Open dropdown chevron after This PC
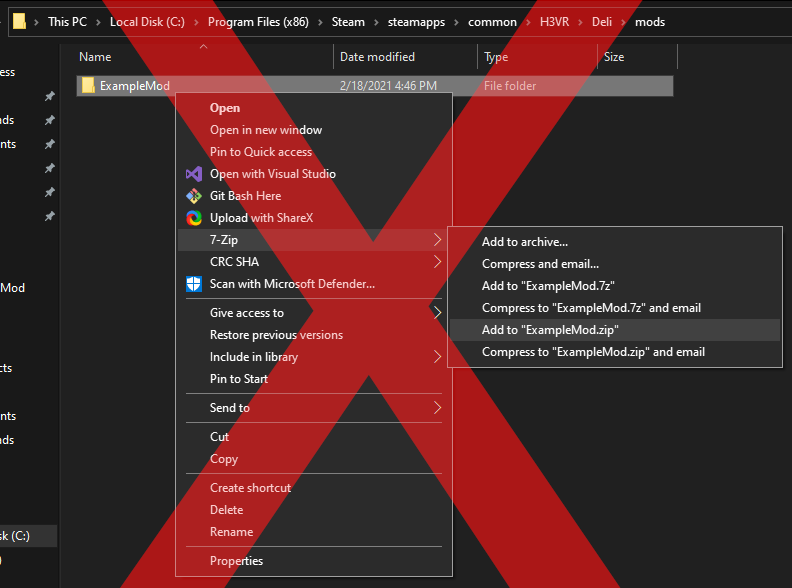This screenshot has width=792, height=588. point(98,22)
